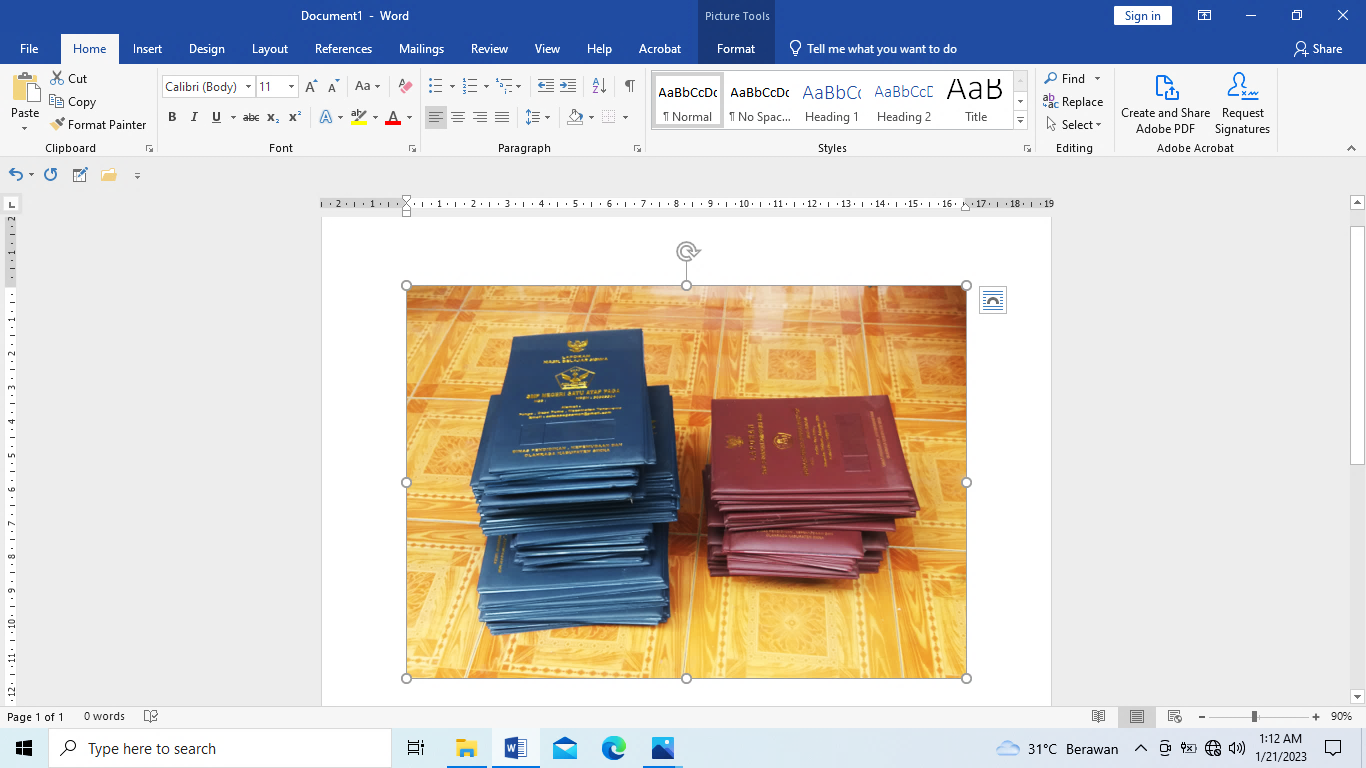This screenshot has width=1366, height=768.
Task: Click the Sort icon in Paragraph group
Action: [599, 86]
